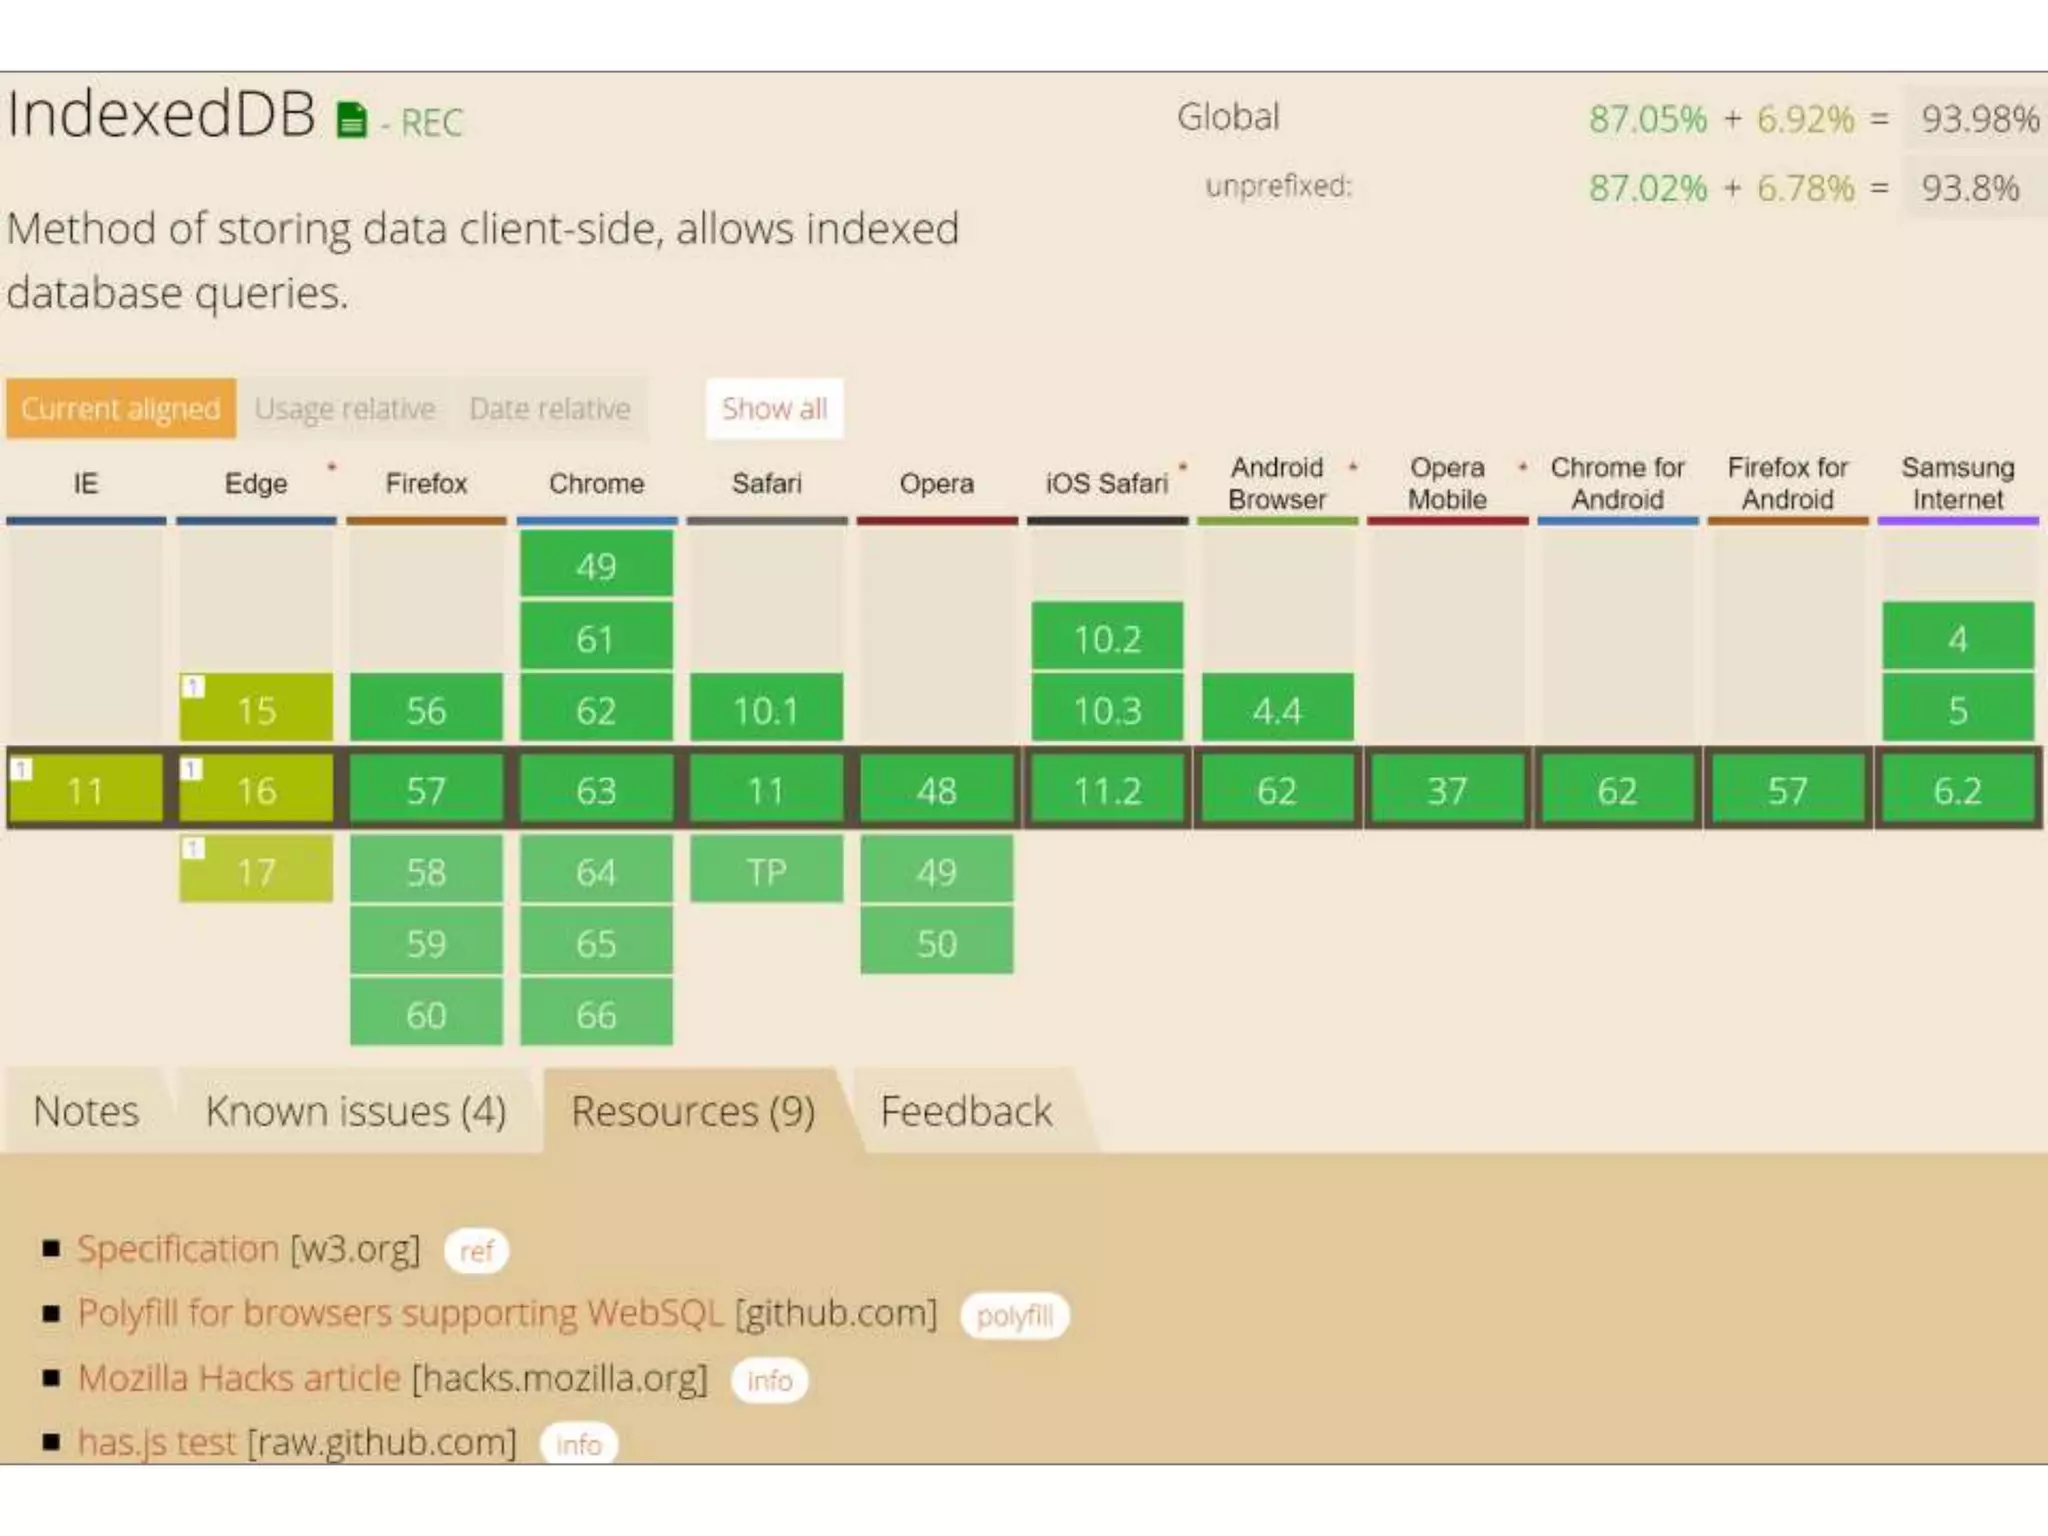The height and width of the screenshot is (1536, 2048).
Task: Click the IndexedDB feature title
Action: pos(161,113)
